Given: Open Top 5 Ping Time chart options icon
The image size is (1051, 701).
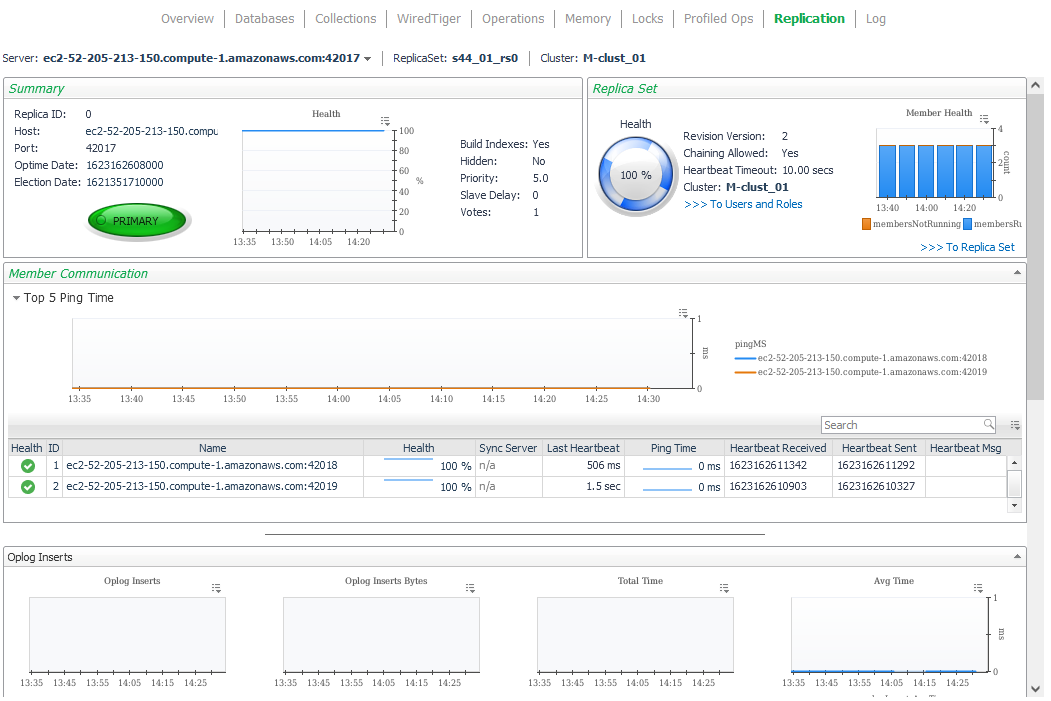Looking at the screenshot, I should pos(683,313).
